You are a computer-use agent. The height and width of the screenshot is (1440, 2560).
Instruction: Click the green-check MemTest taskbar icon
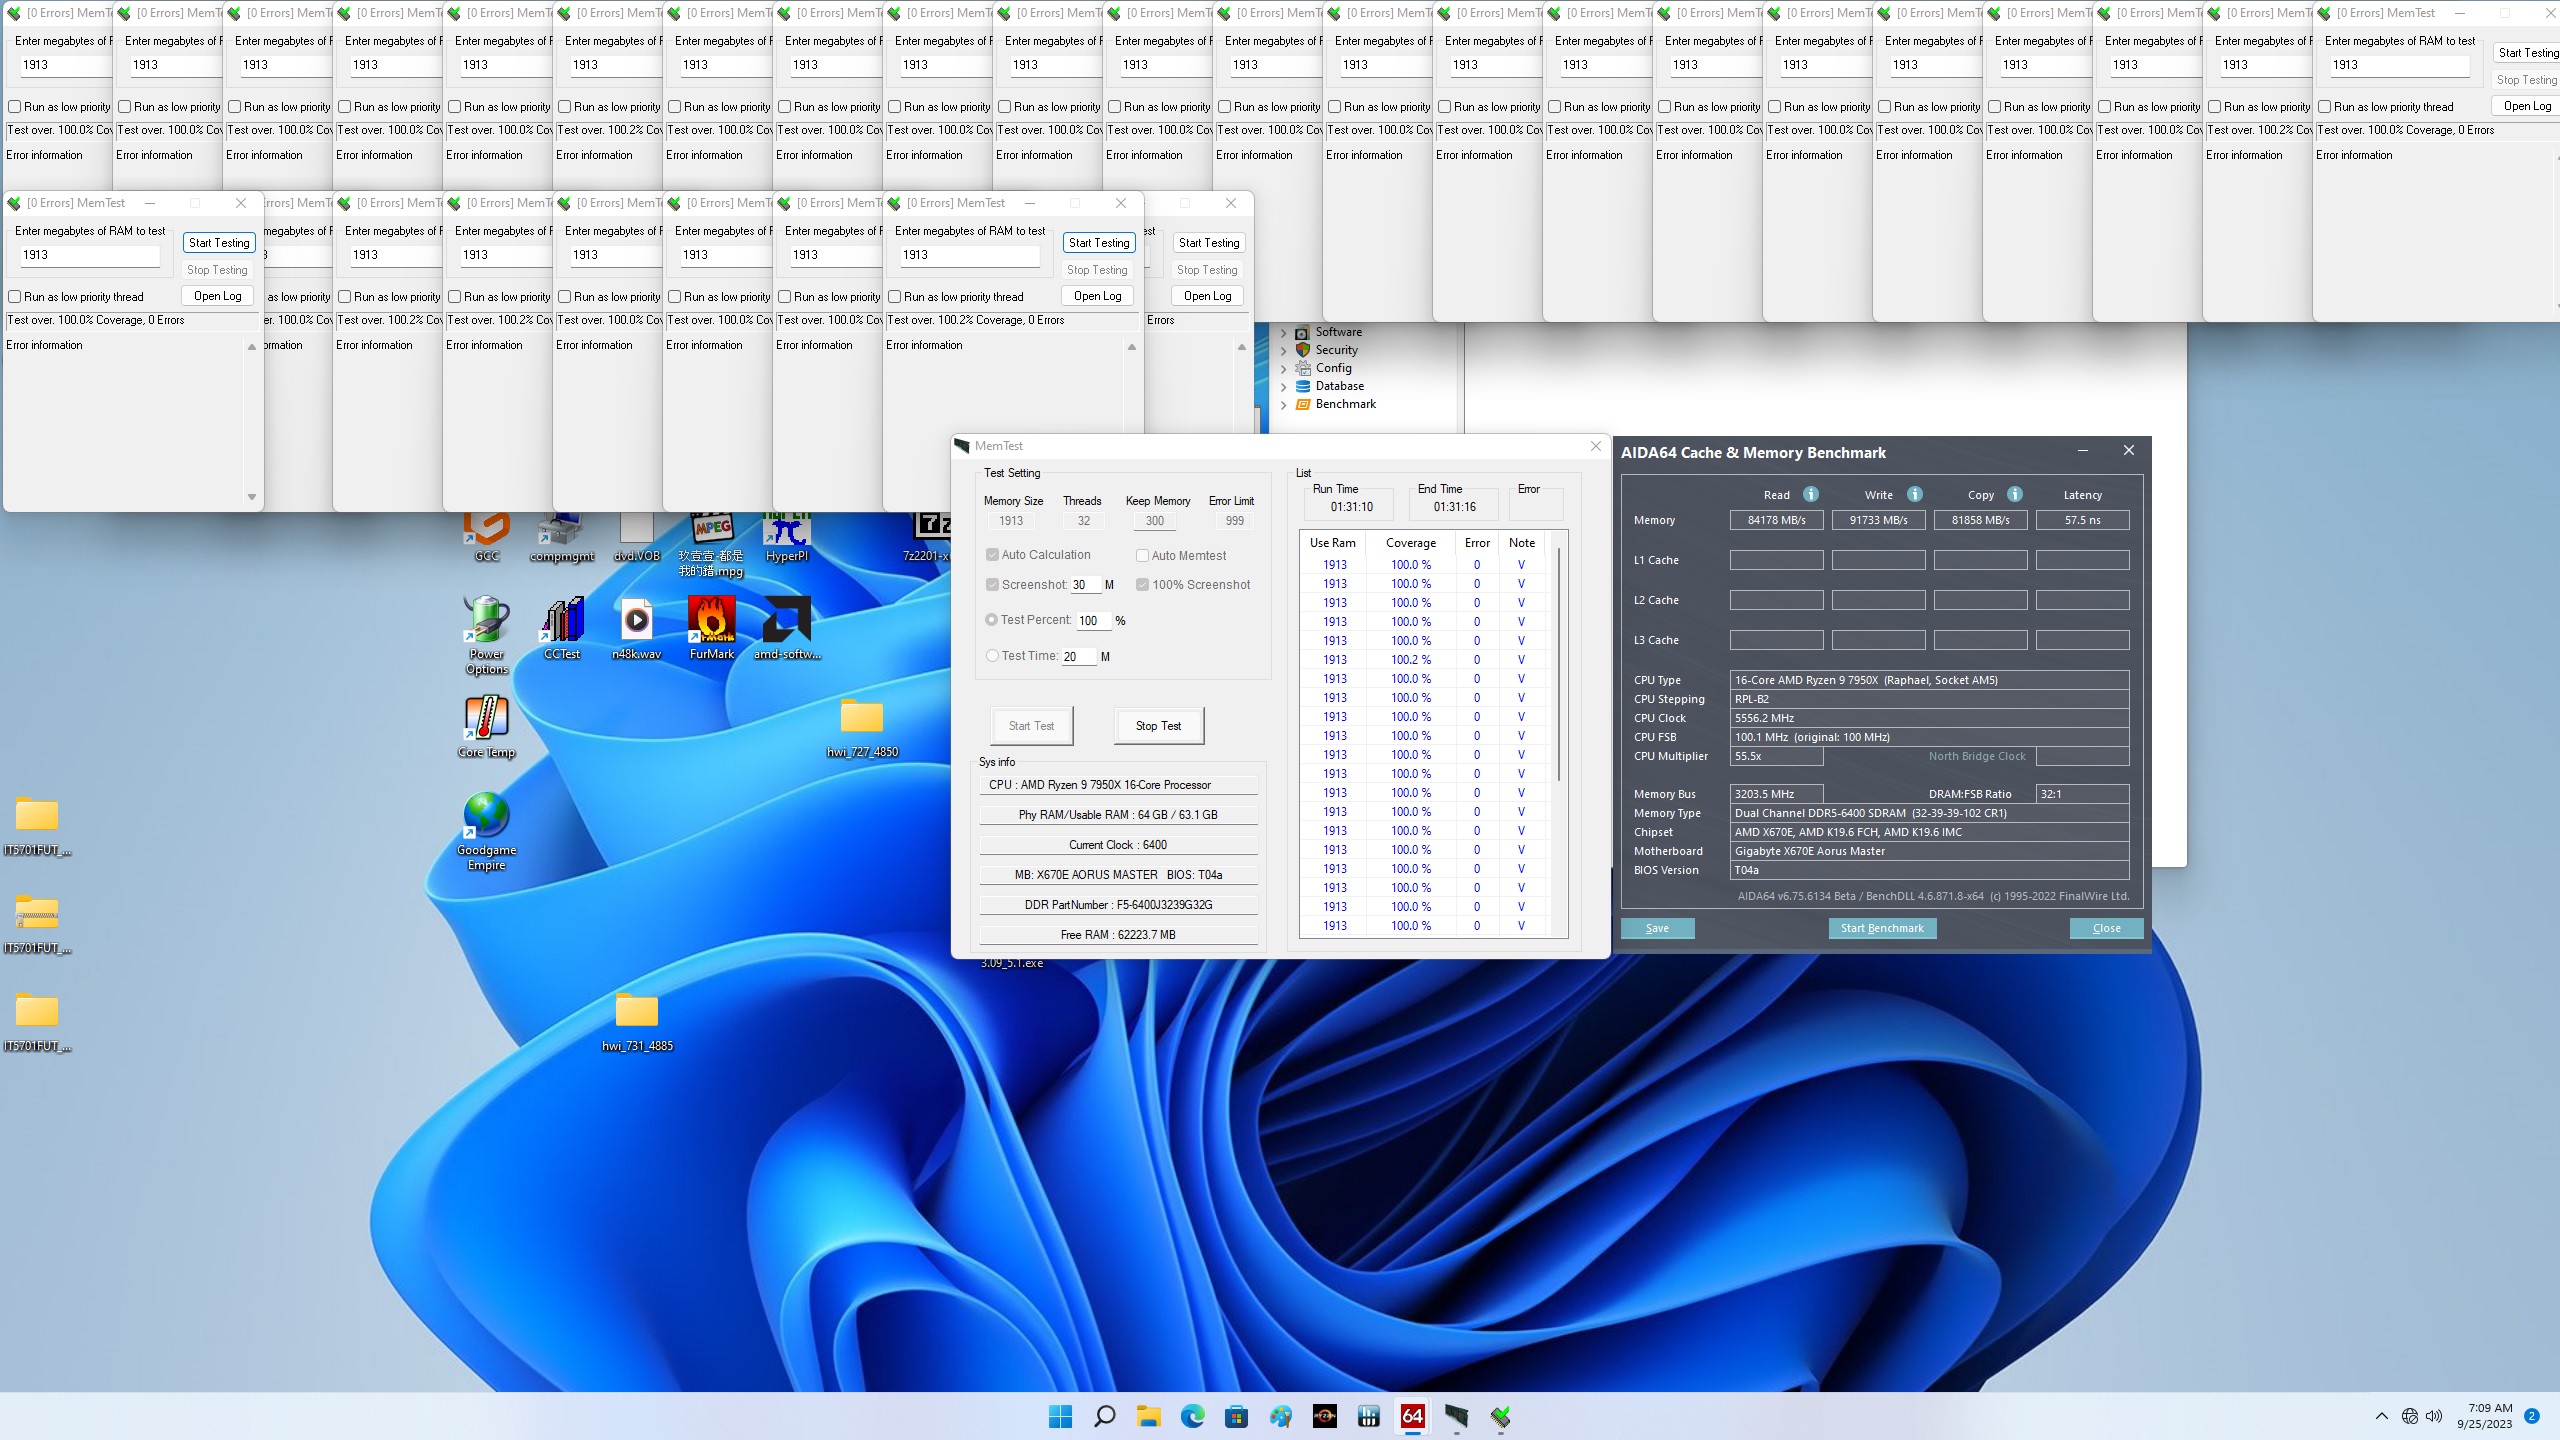[x=1500, y=1416]
